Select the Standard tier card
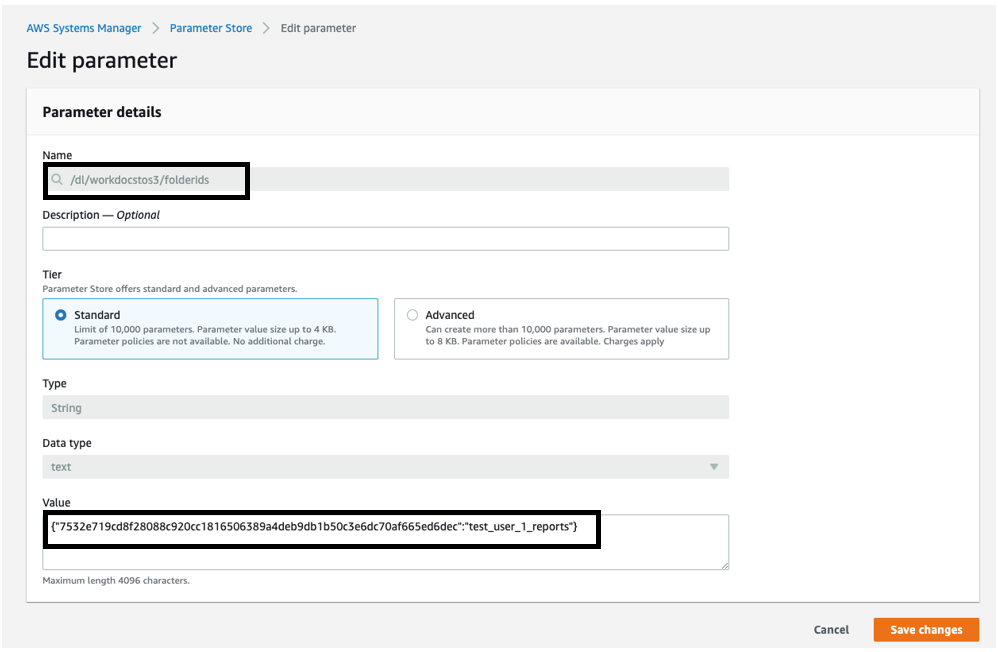998x652 pixels. (210, 328)
